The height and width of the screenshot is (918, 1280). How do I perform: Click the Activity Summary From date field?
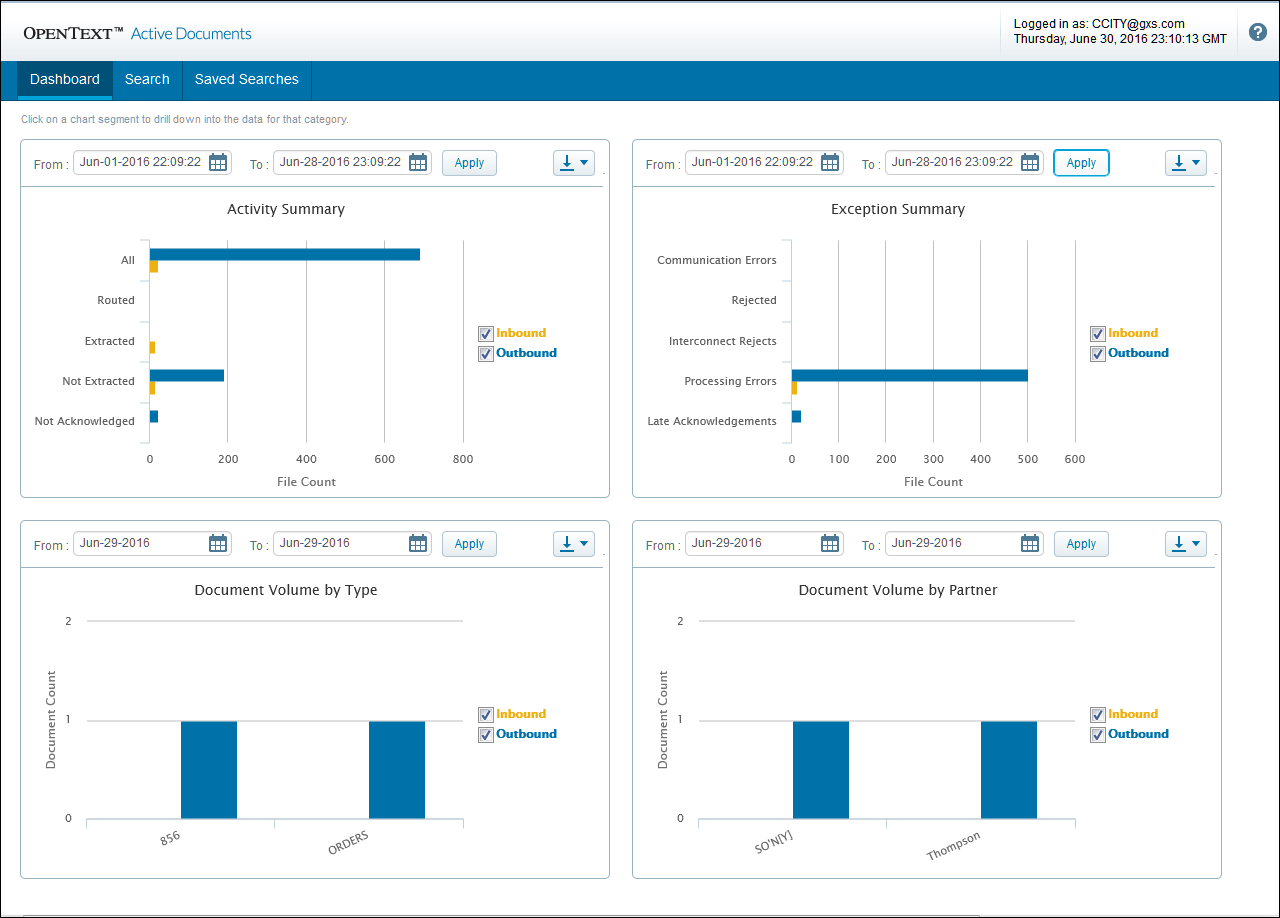click(x=140, y=162)
